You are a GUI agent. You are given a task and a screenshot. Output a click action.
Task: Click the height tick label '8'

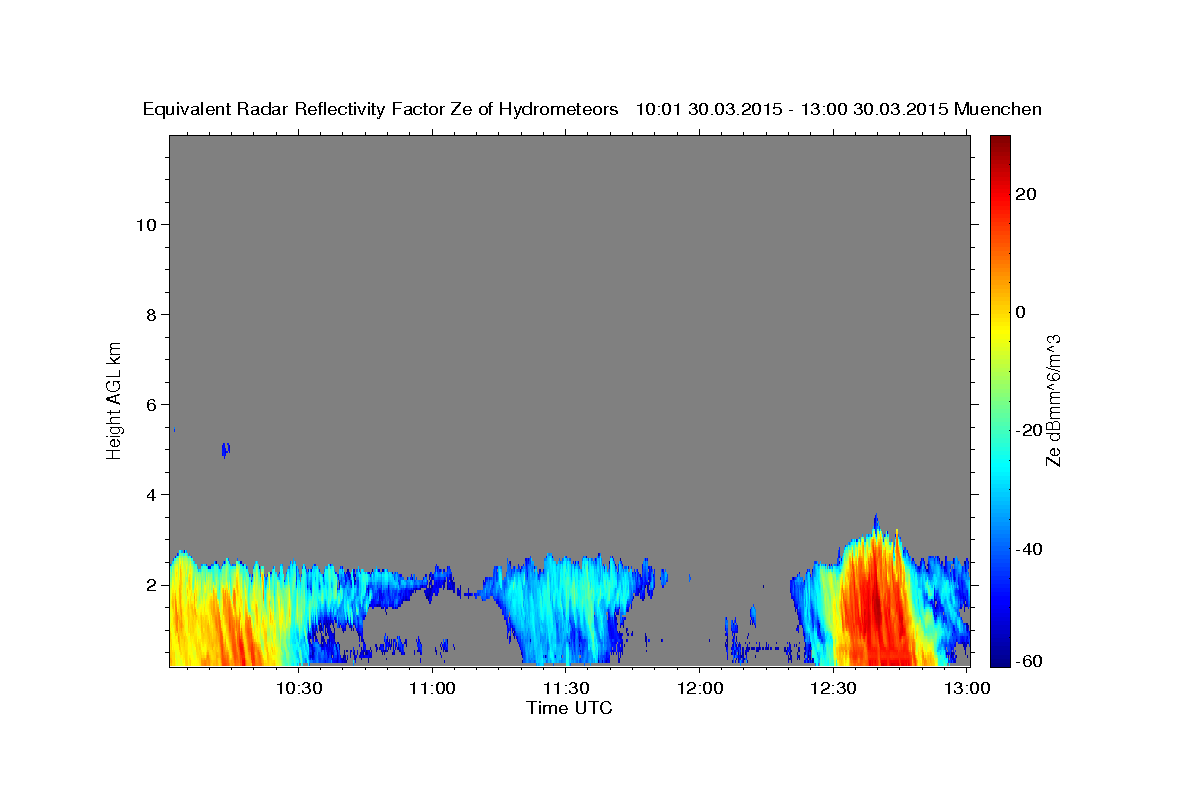(152, 315)
